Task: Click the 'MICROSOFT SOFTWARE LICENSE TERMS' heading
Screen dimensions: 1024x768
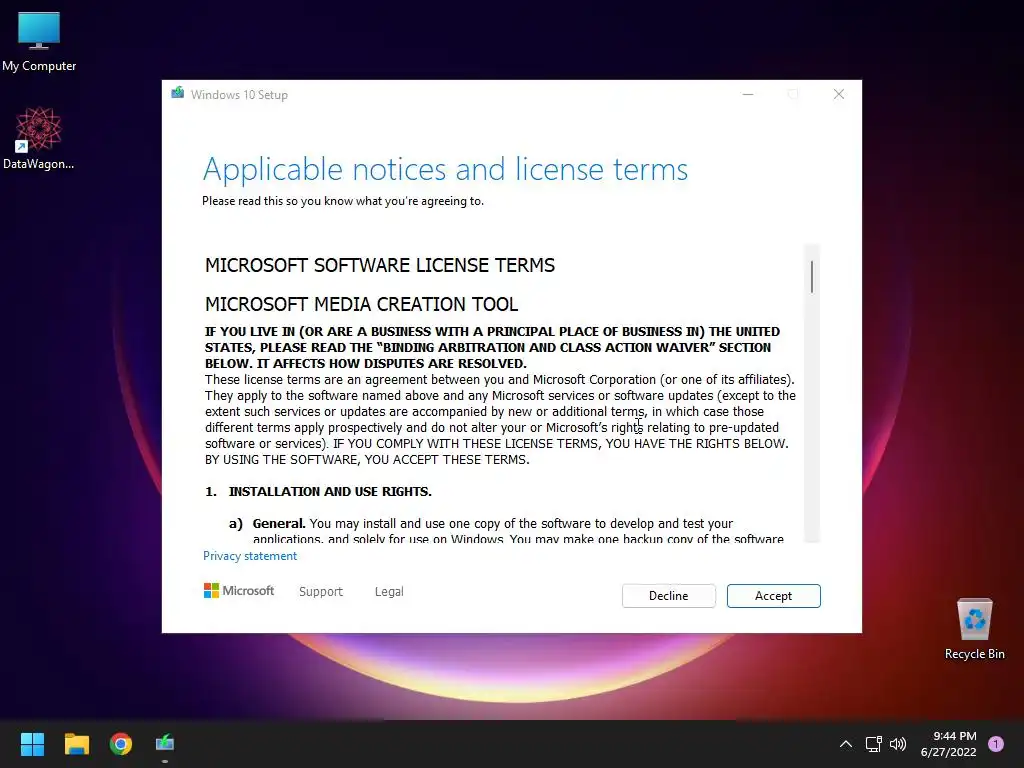Action: (x=380, y=265)
